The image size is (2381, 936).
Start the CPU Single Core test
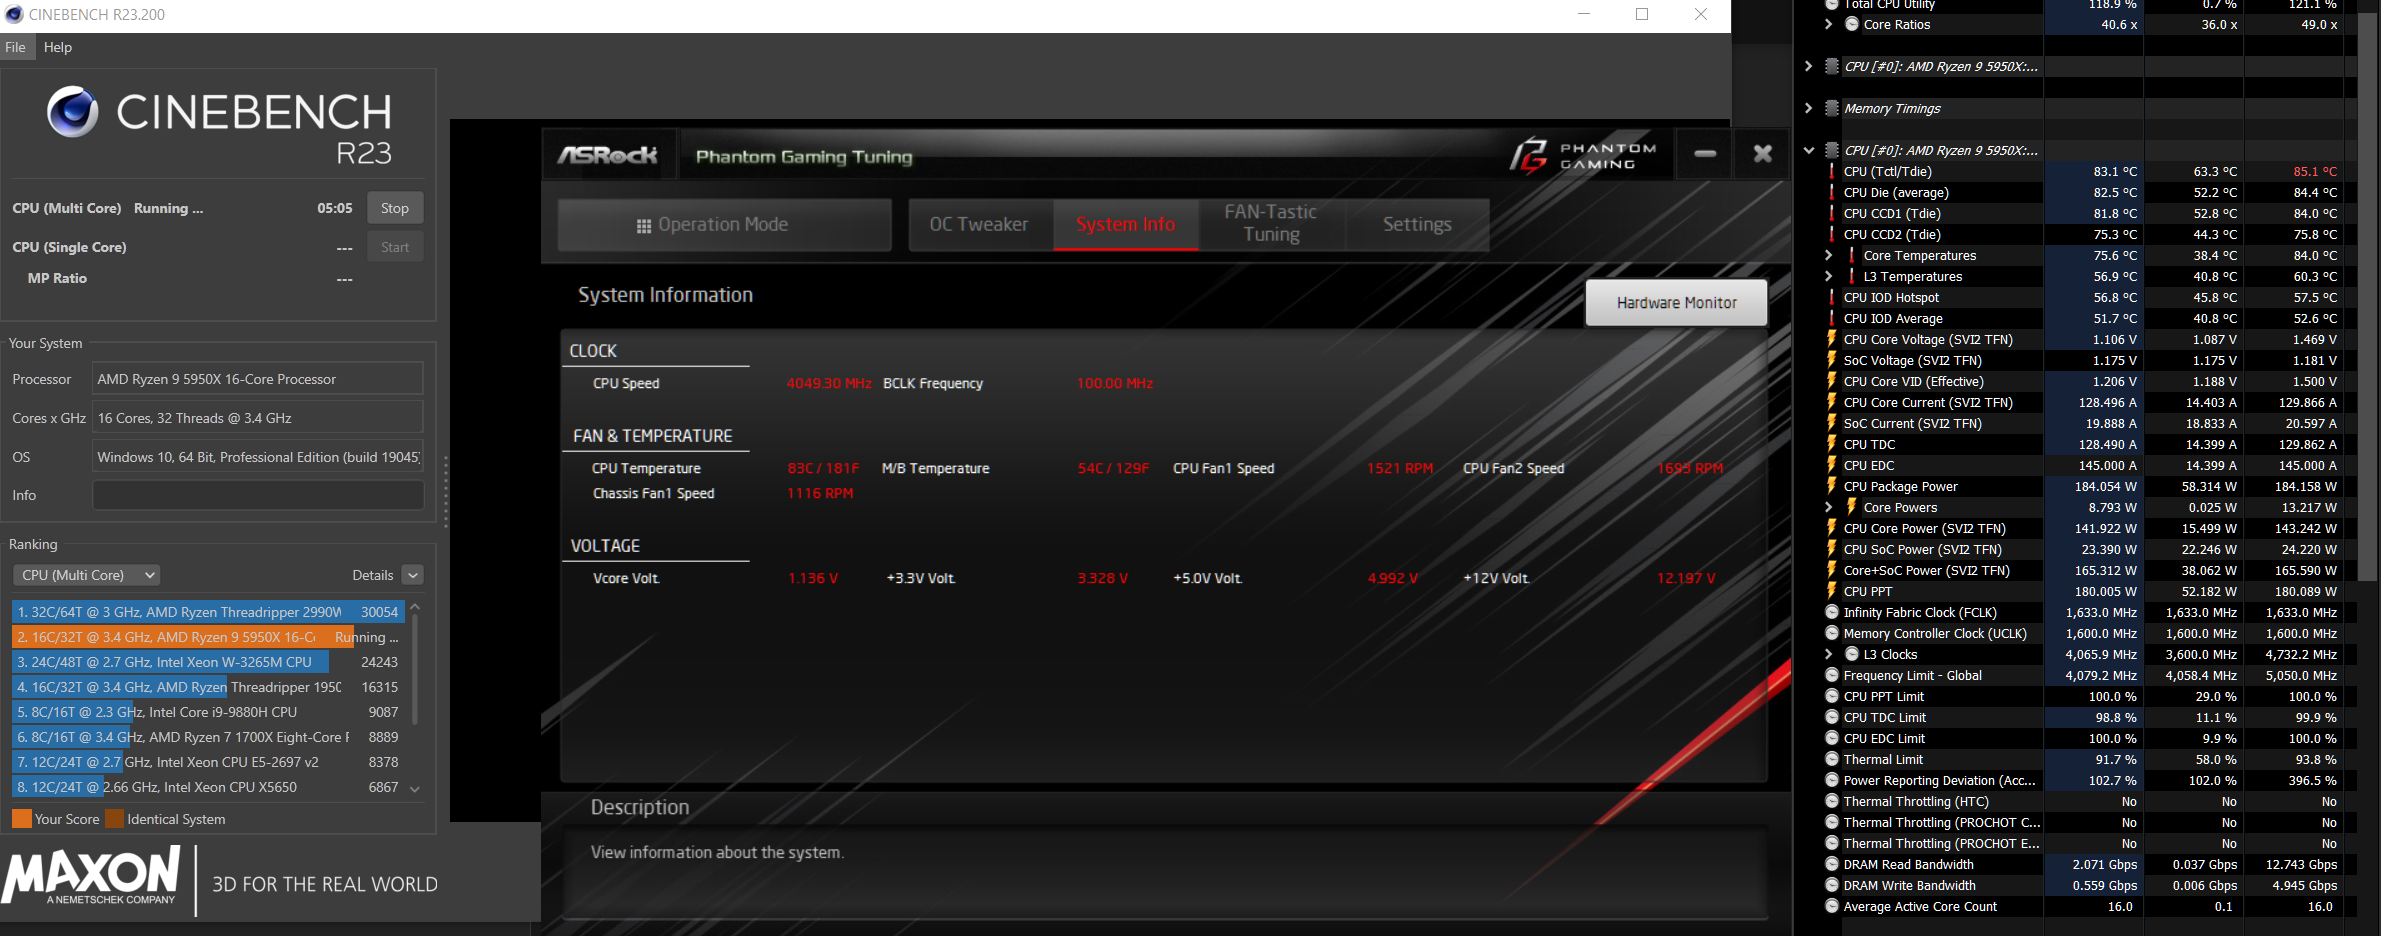coord(395,247)
